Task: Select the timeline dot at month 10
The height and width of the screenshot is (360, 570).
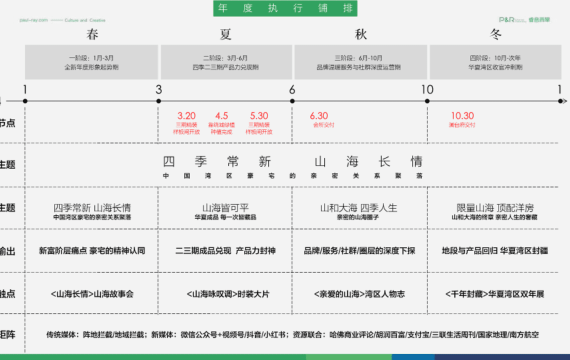Action: click(427, 101)
